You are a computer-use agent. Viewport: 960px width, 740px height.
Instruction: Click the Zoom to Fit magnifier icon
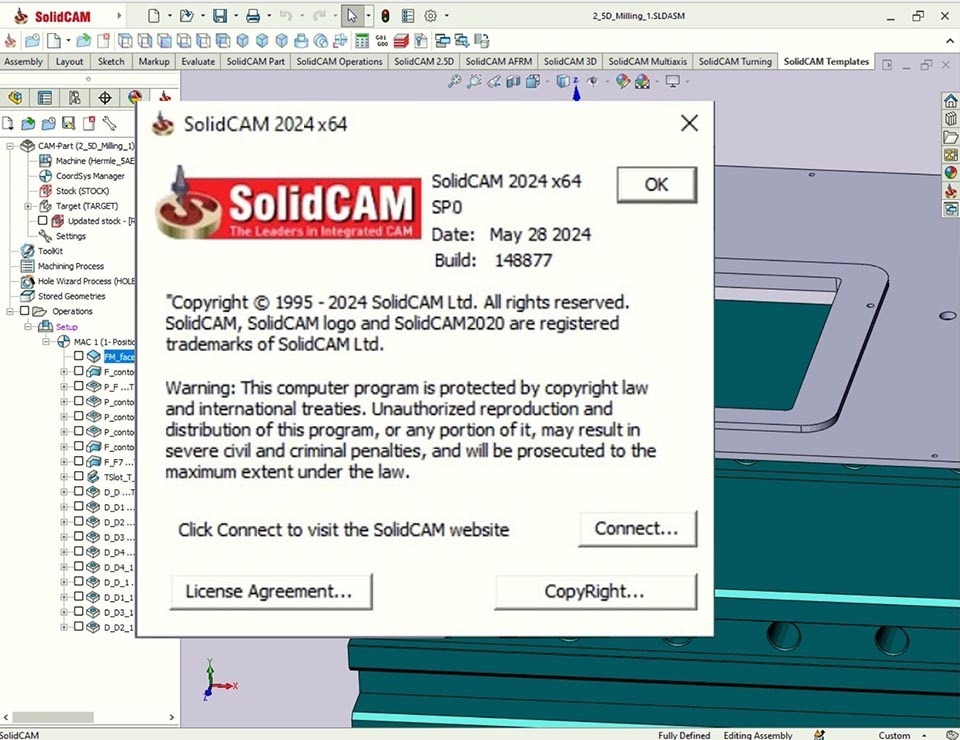454,81
